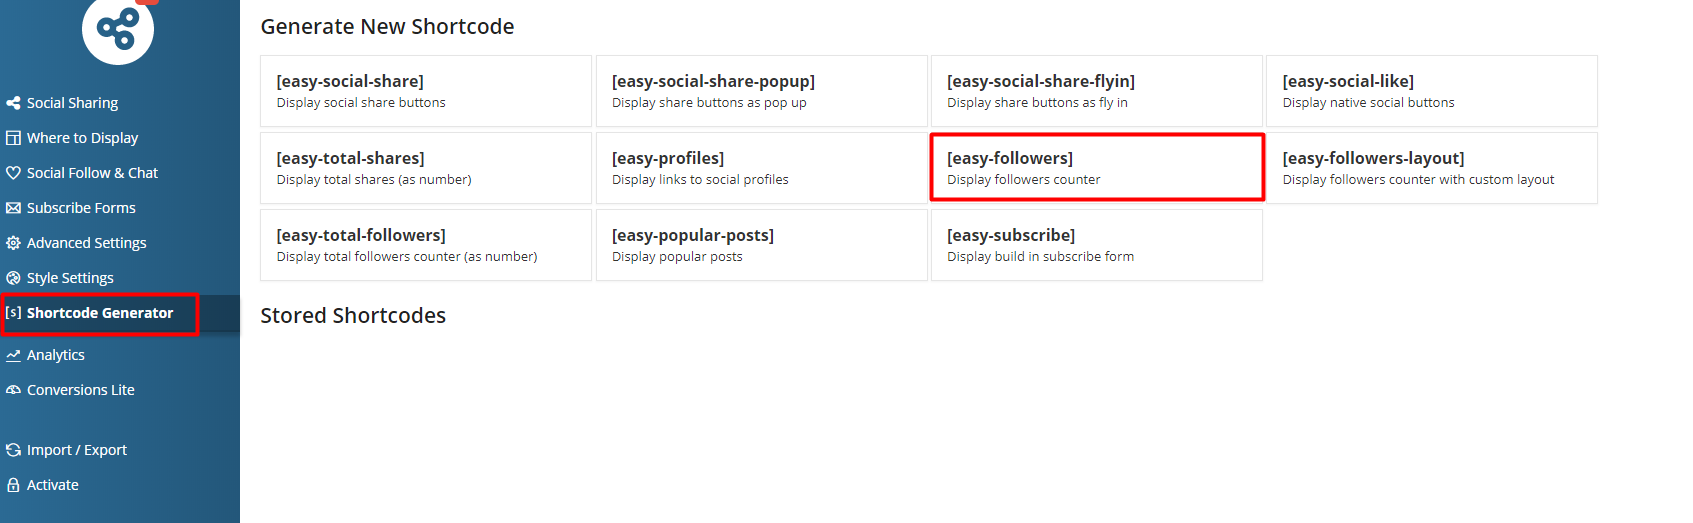The width and height of the screenshot is (1693, 523).
Task: Pick the [easy-total-shares] shortcode option
Action: tap(426, 168)
